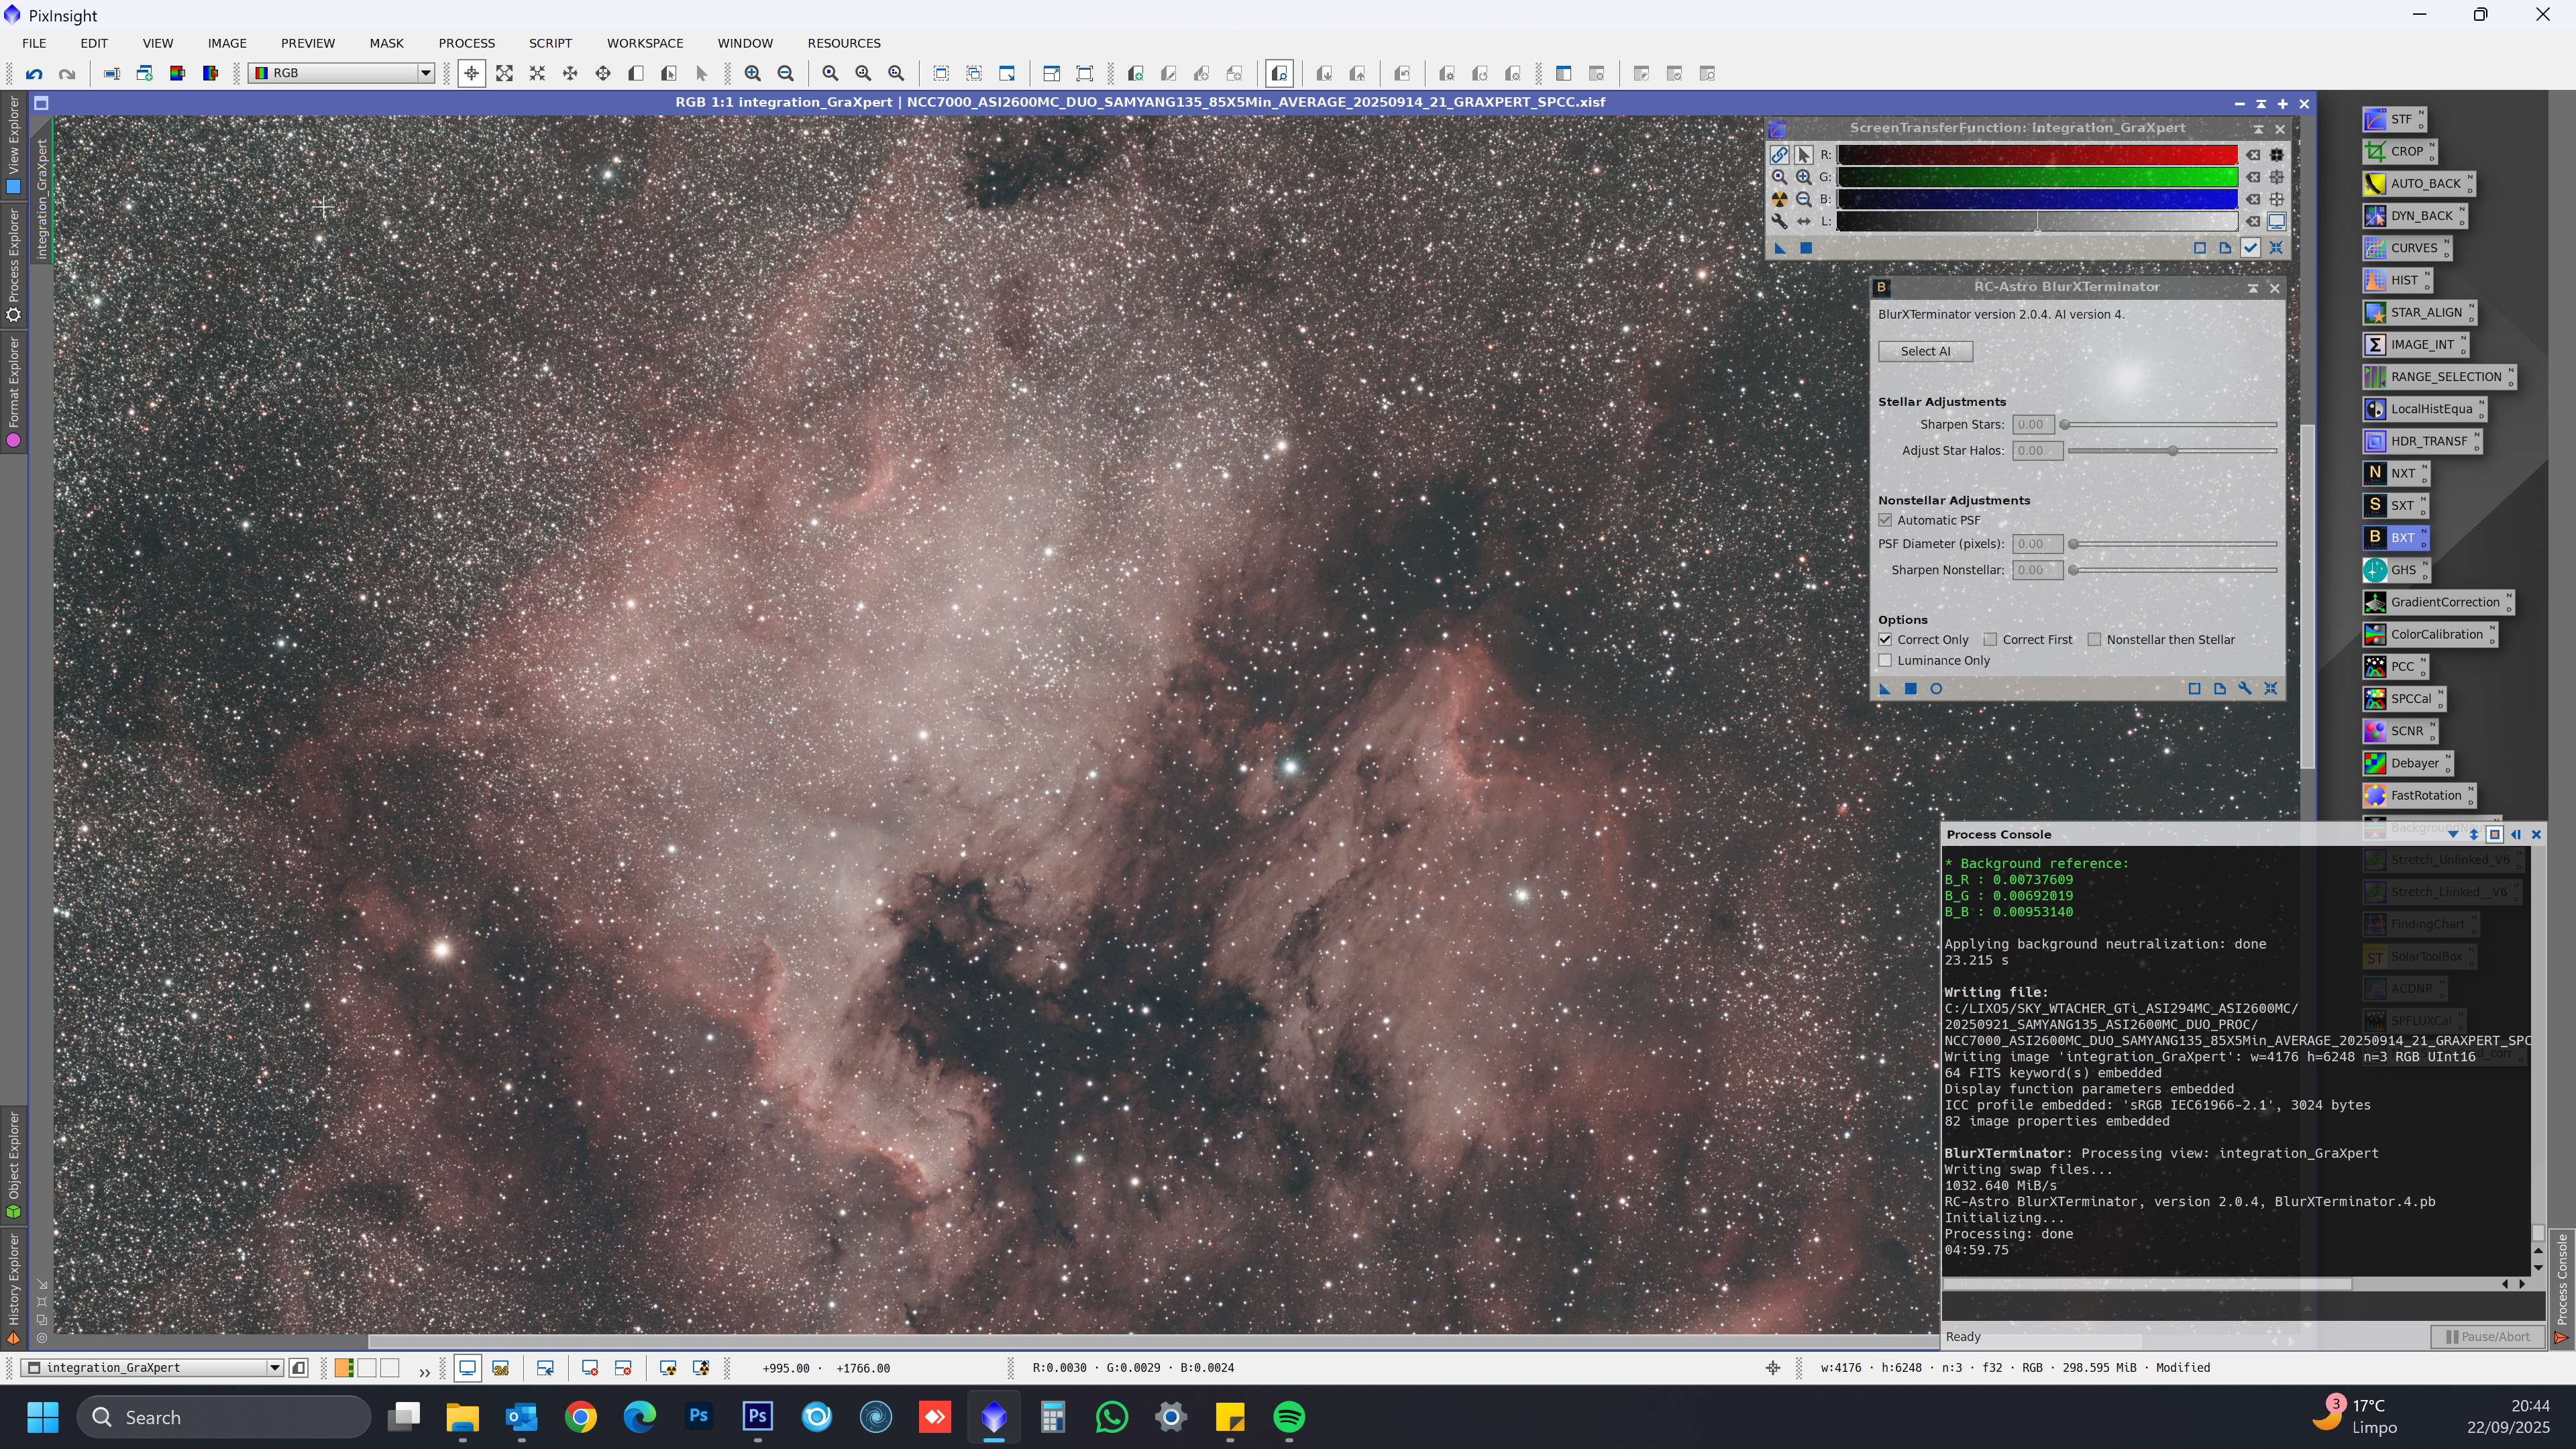Viewport: 2576px width, 1449px height.
Task: Click the Undo arrow in toolbar
Action: (34, 73)
